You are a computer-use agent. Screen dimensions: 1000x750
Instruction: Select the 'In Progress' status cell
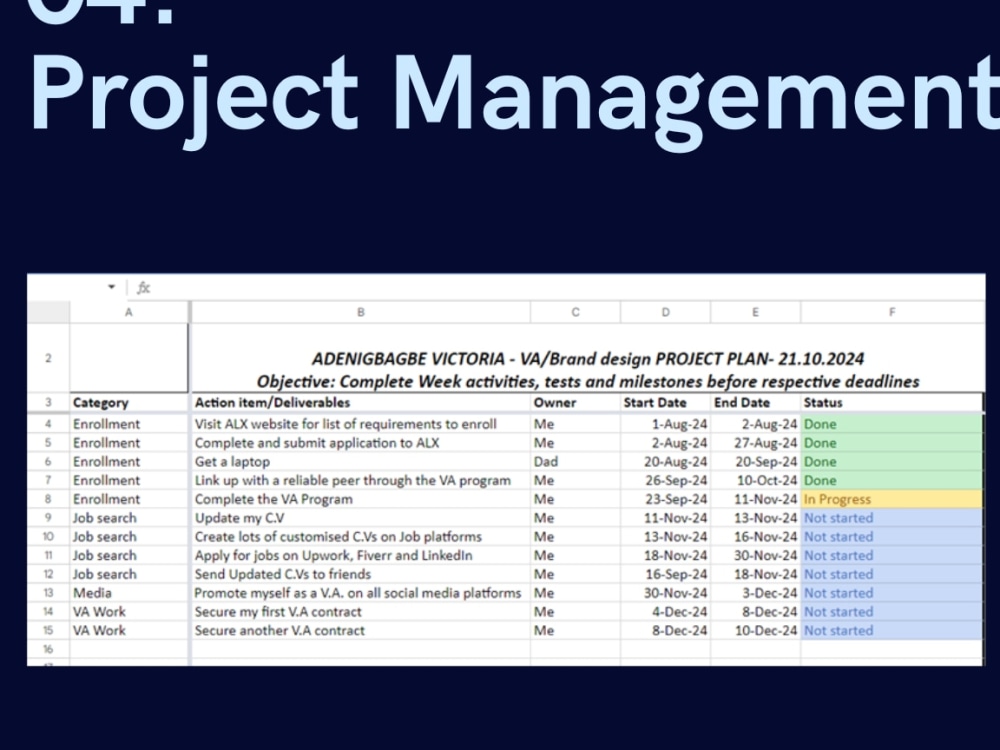click(x=892, y=499)
